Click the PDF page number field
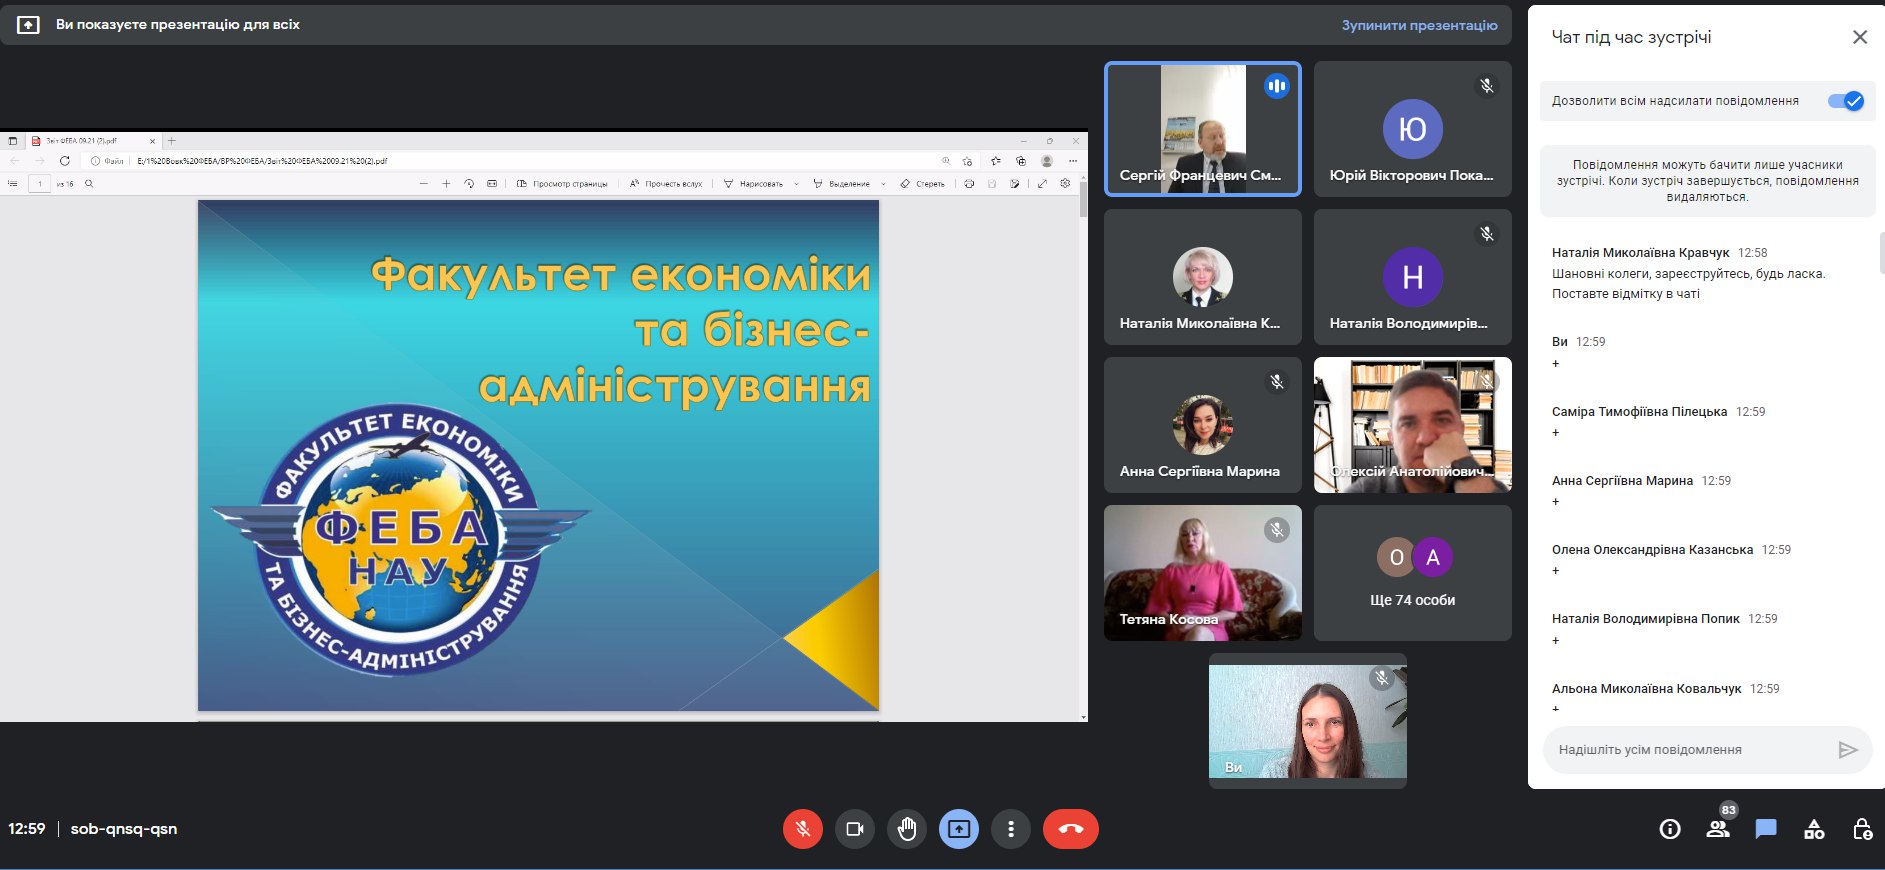 point(40,184)
